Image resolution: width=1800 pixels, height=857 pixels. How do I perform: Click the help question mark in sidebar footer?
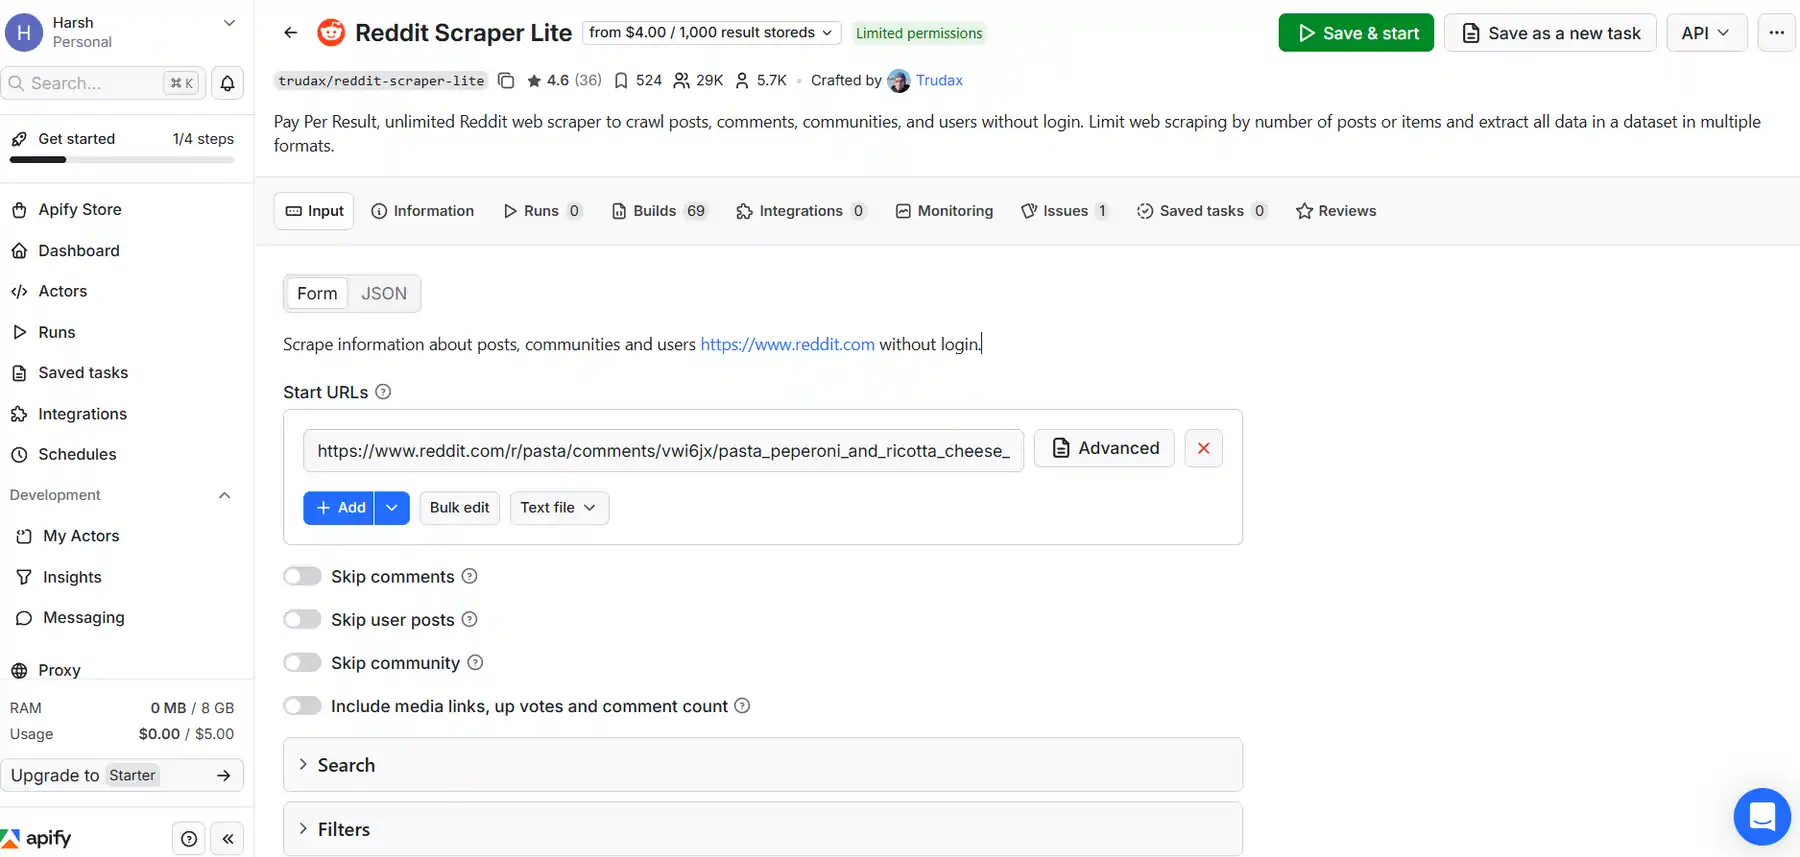point(189,839)
